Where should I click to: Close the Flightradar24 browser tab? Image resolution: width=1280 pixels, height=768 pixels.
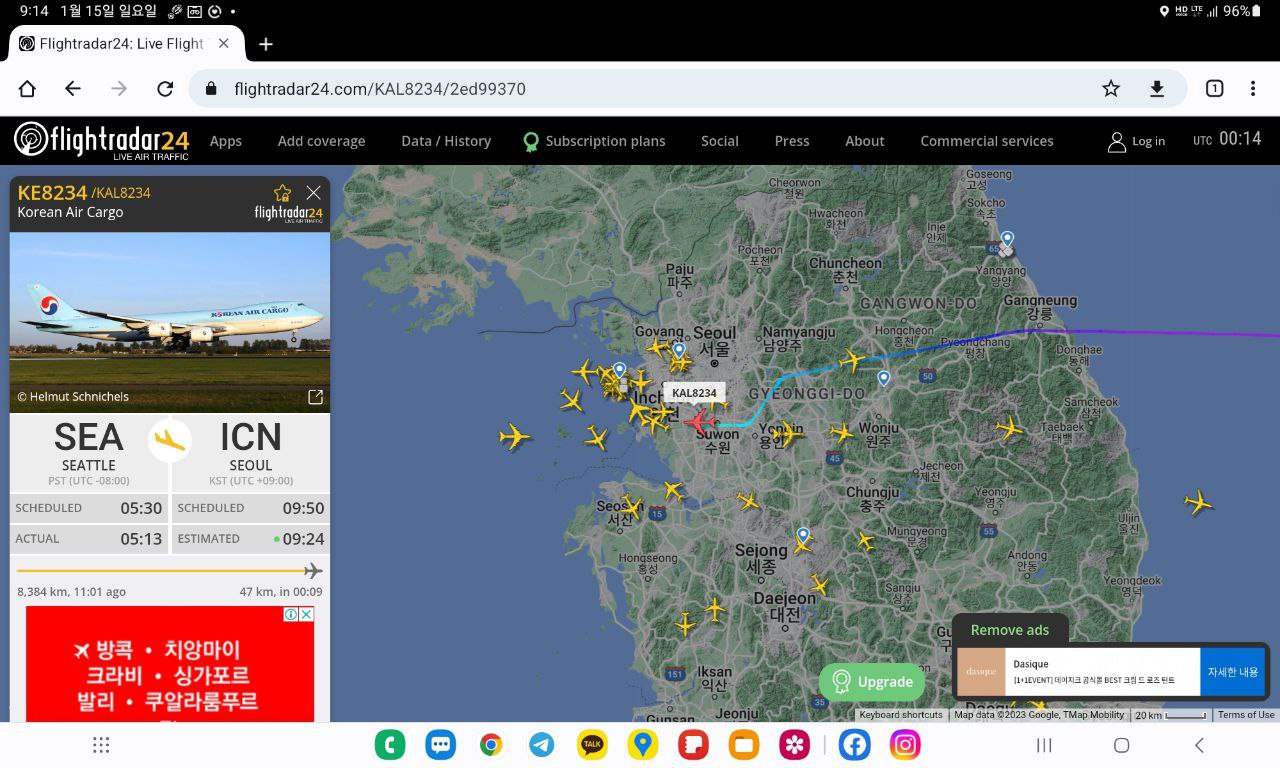224,44
